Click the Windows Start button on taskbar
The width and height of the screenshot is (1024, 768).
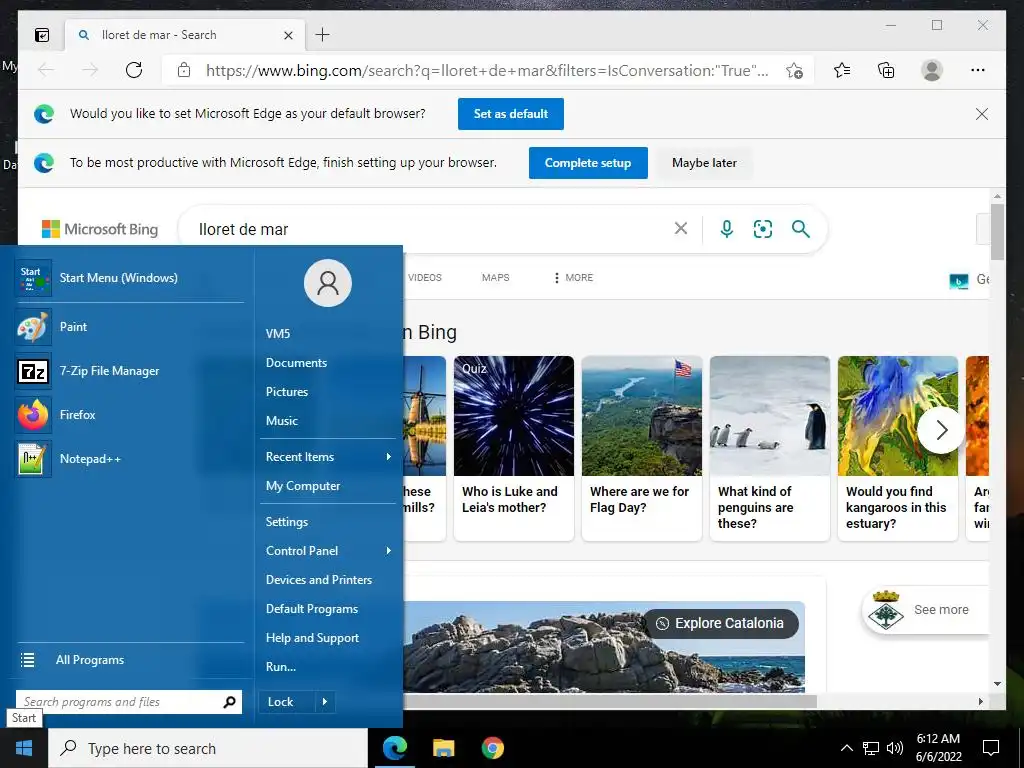(24, 748)
